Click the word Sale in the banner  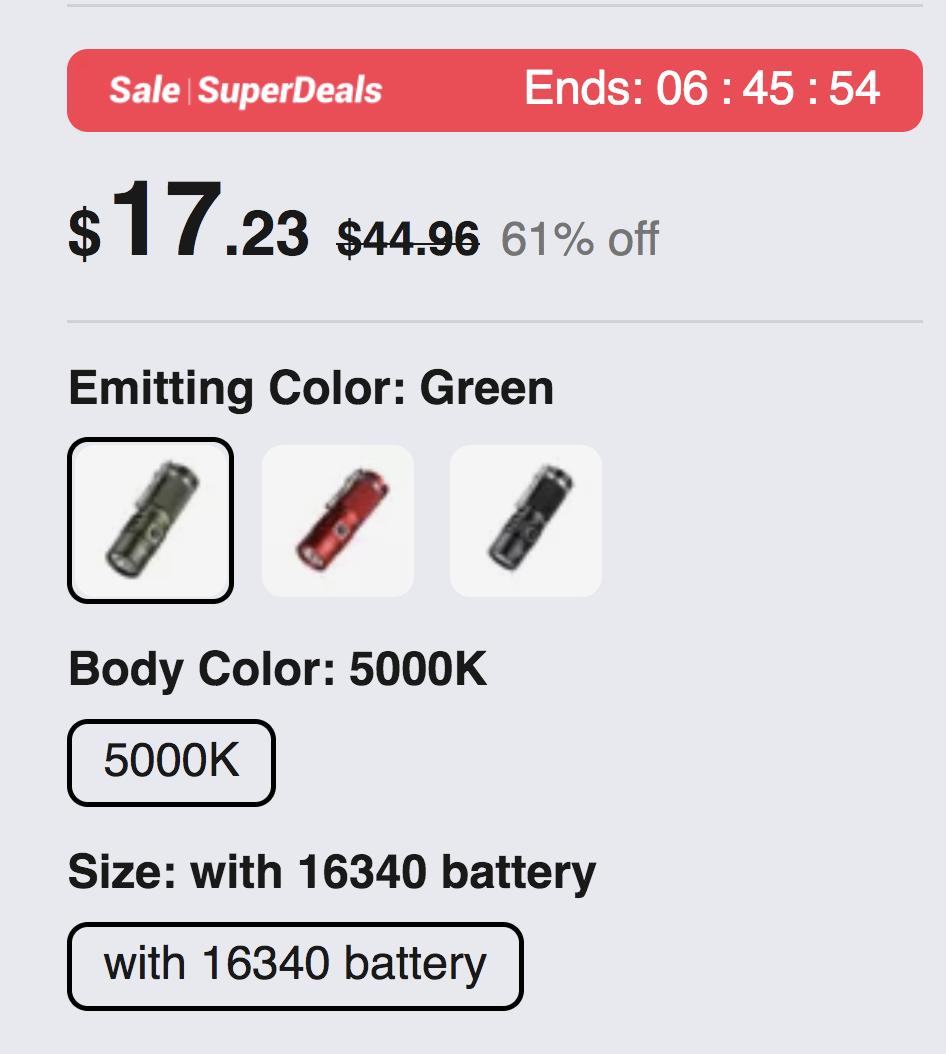(145, 90)
